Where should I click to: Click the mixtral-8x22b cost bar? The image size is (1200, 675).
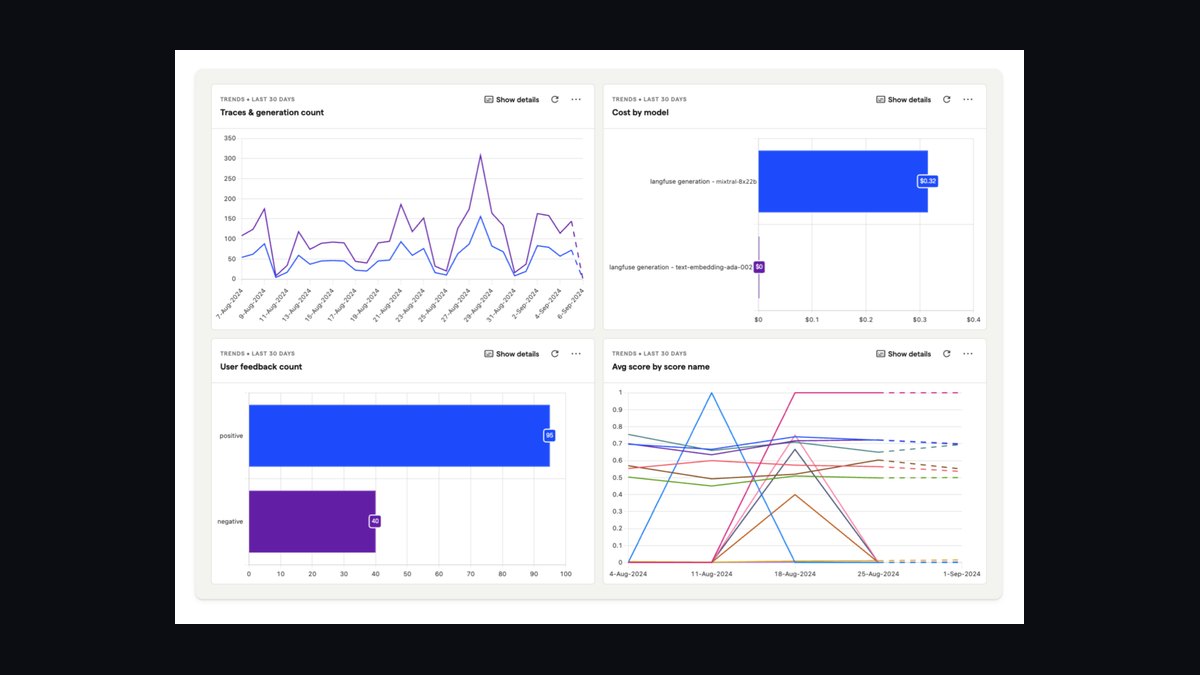tap(843, 181)
